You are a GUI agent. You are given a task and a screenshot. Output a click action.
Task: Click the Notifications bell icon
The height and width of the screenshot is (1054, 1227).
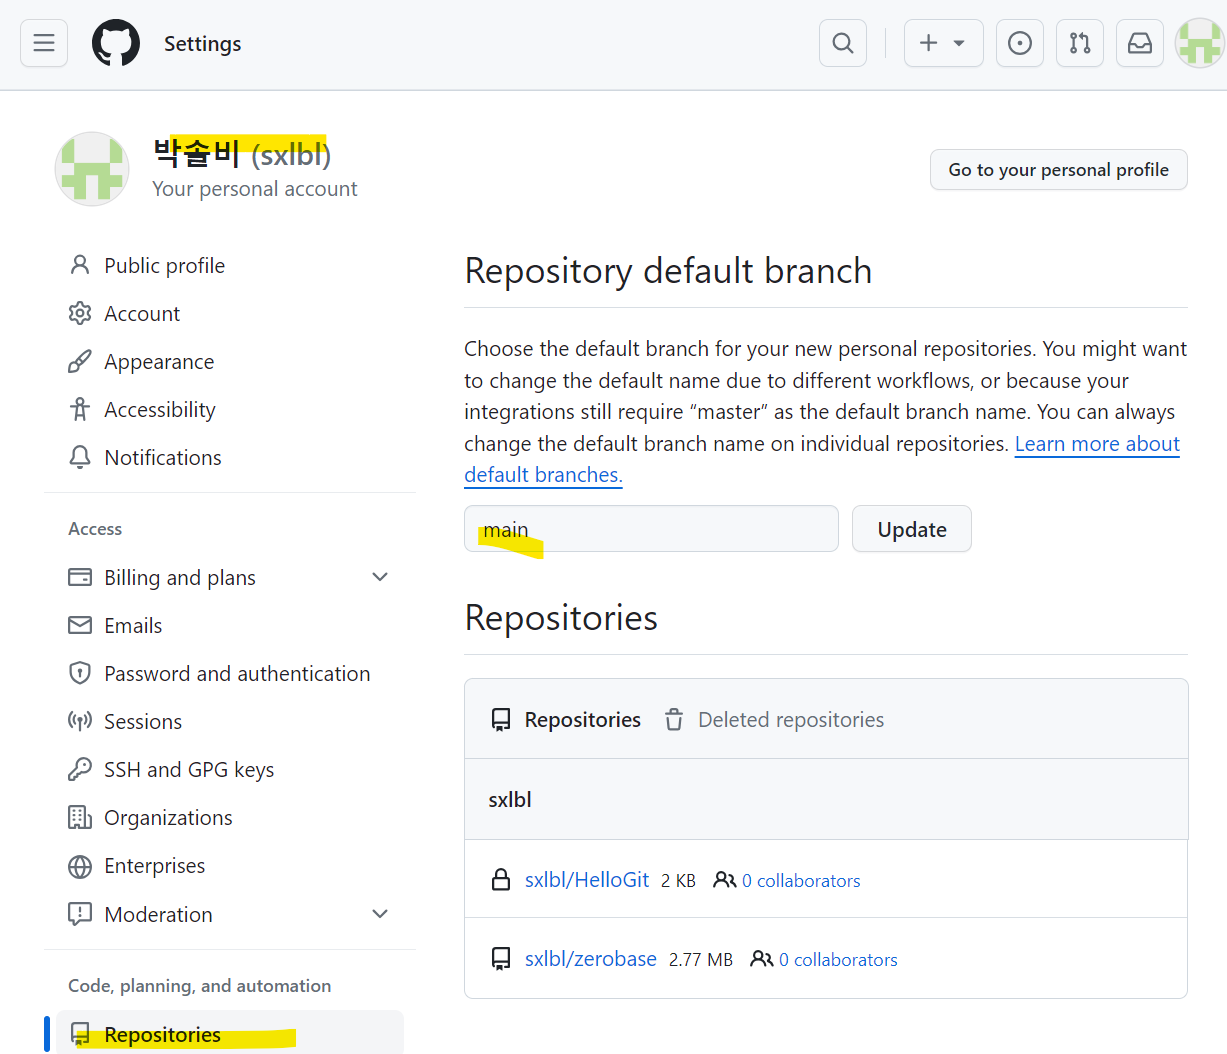tap(80, 457)
